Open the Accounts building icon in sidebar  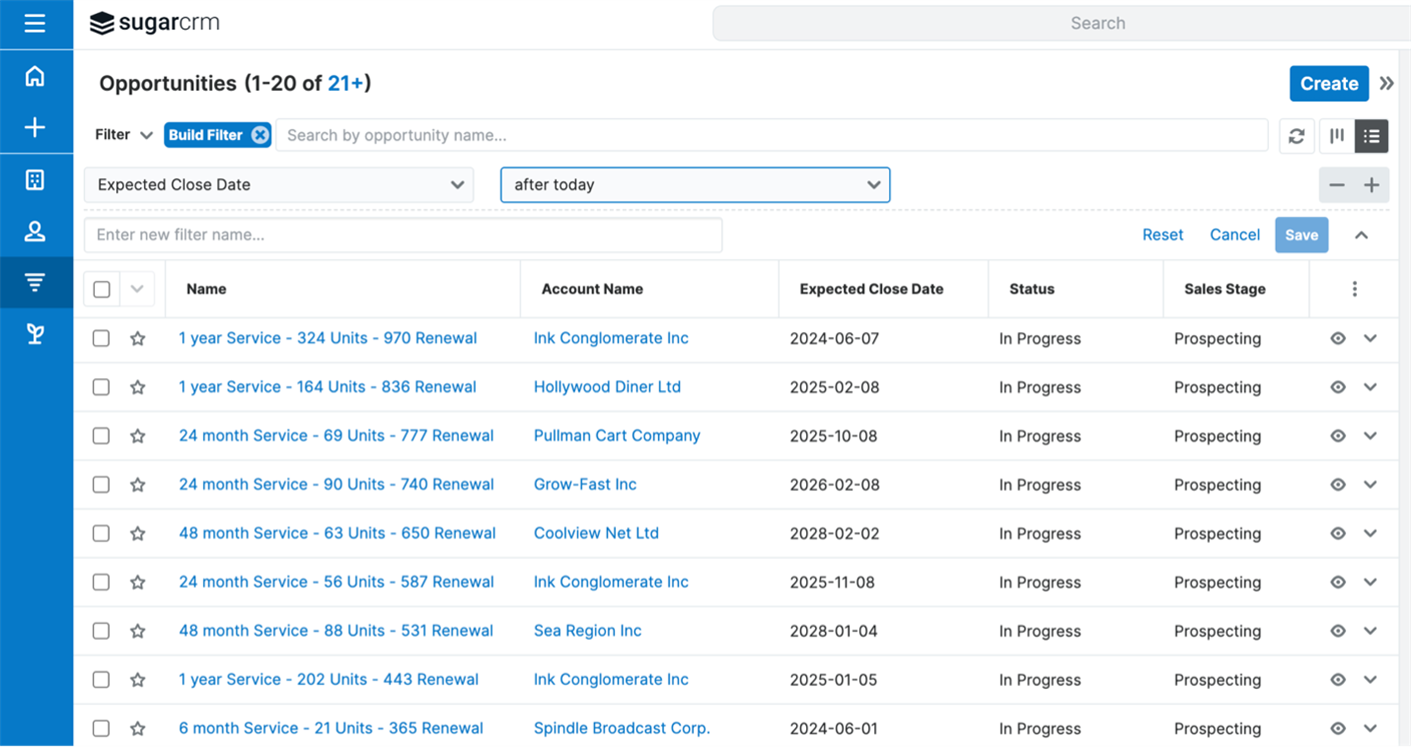point(35,180)
